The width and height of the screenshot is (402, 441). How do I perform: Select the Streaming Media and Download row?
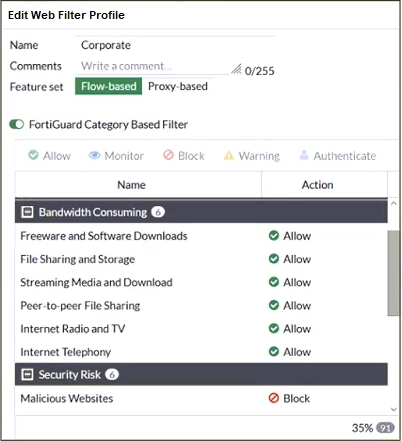click(x=201, y=282)
